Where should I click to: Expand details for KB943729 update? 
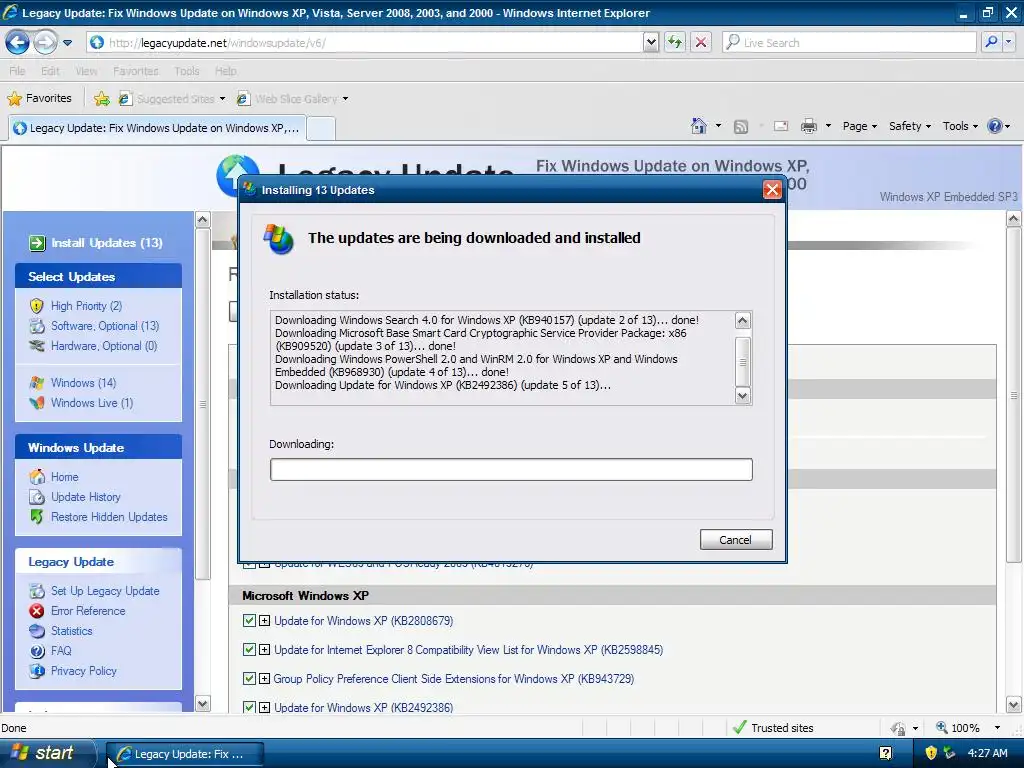tap(264, 679)
